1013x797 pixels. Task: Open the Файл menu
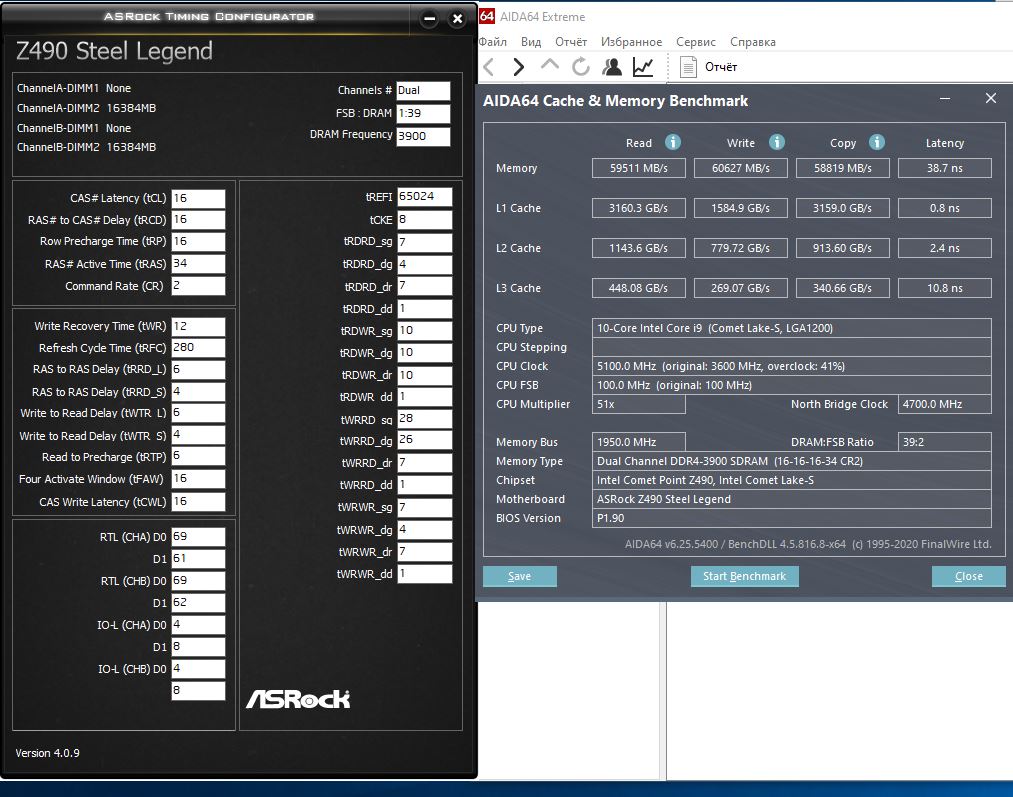point(492,42)
